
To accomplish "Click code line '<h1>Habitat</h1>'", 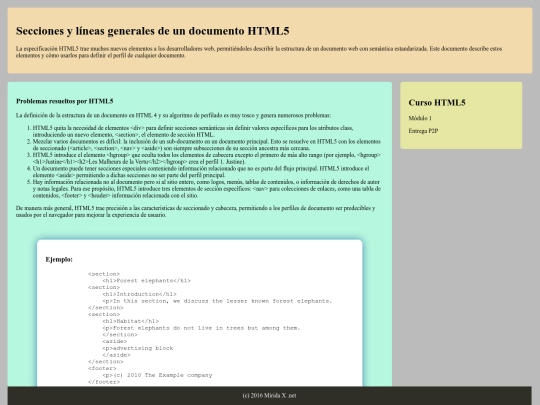I will coord(131,321).
